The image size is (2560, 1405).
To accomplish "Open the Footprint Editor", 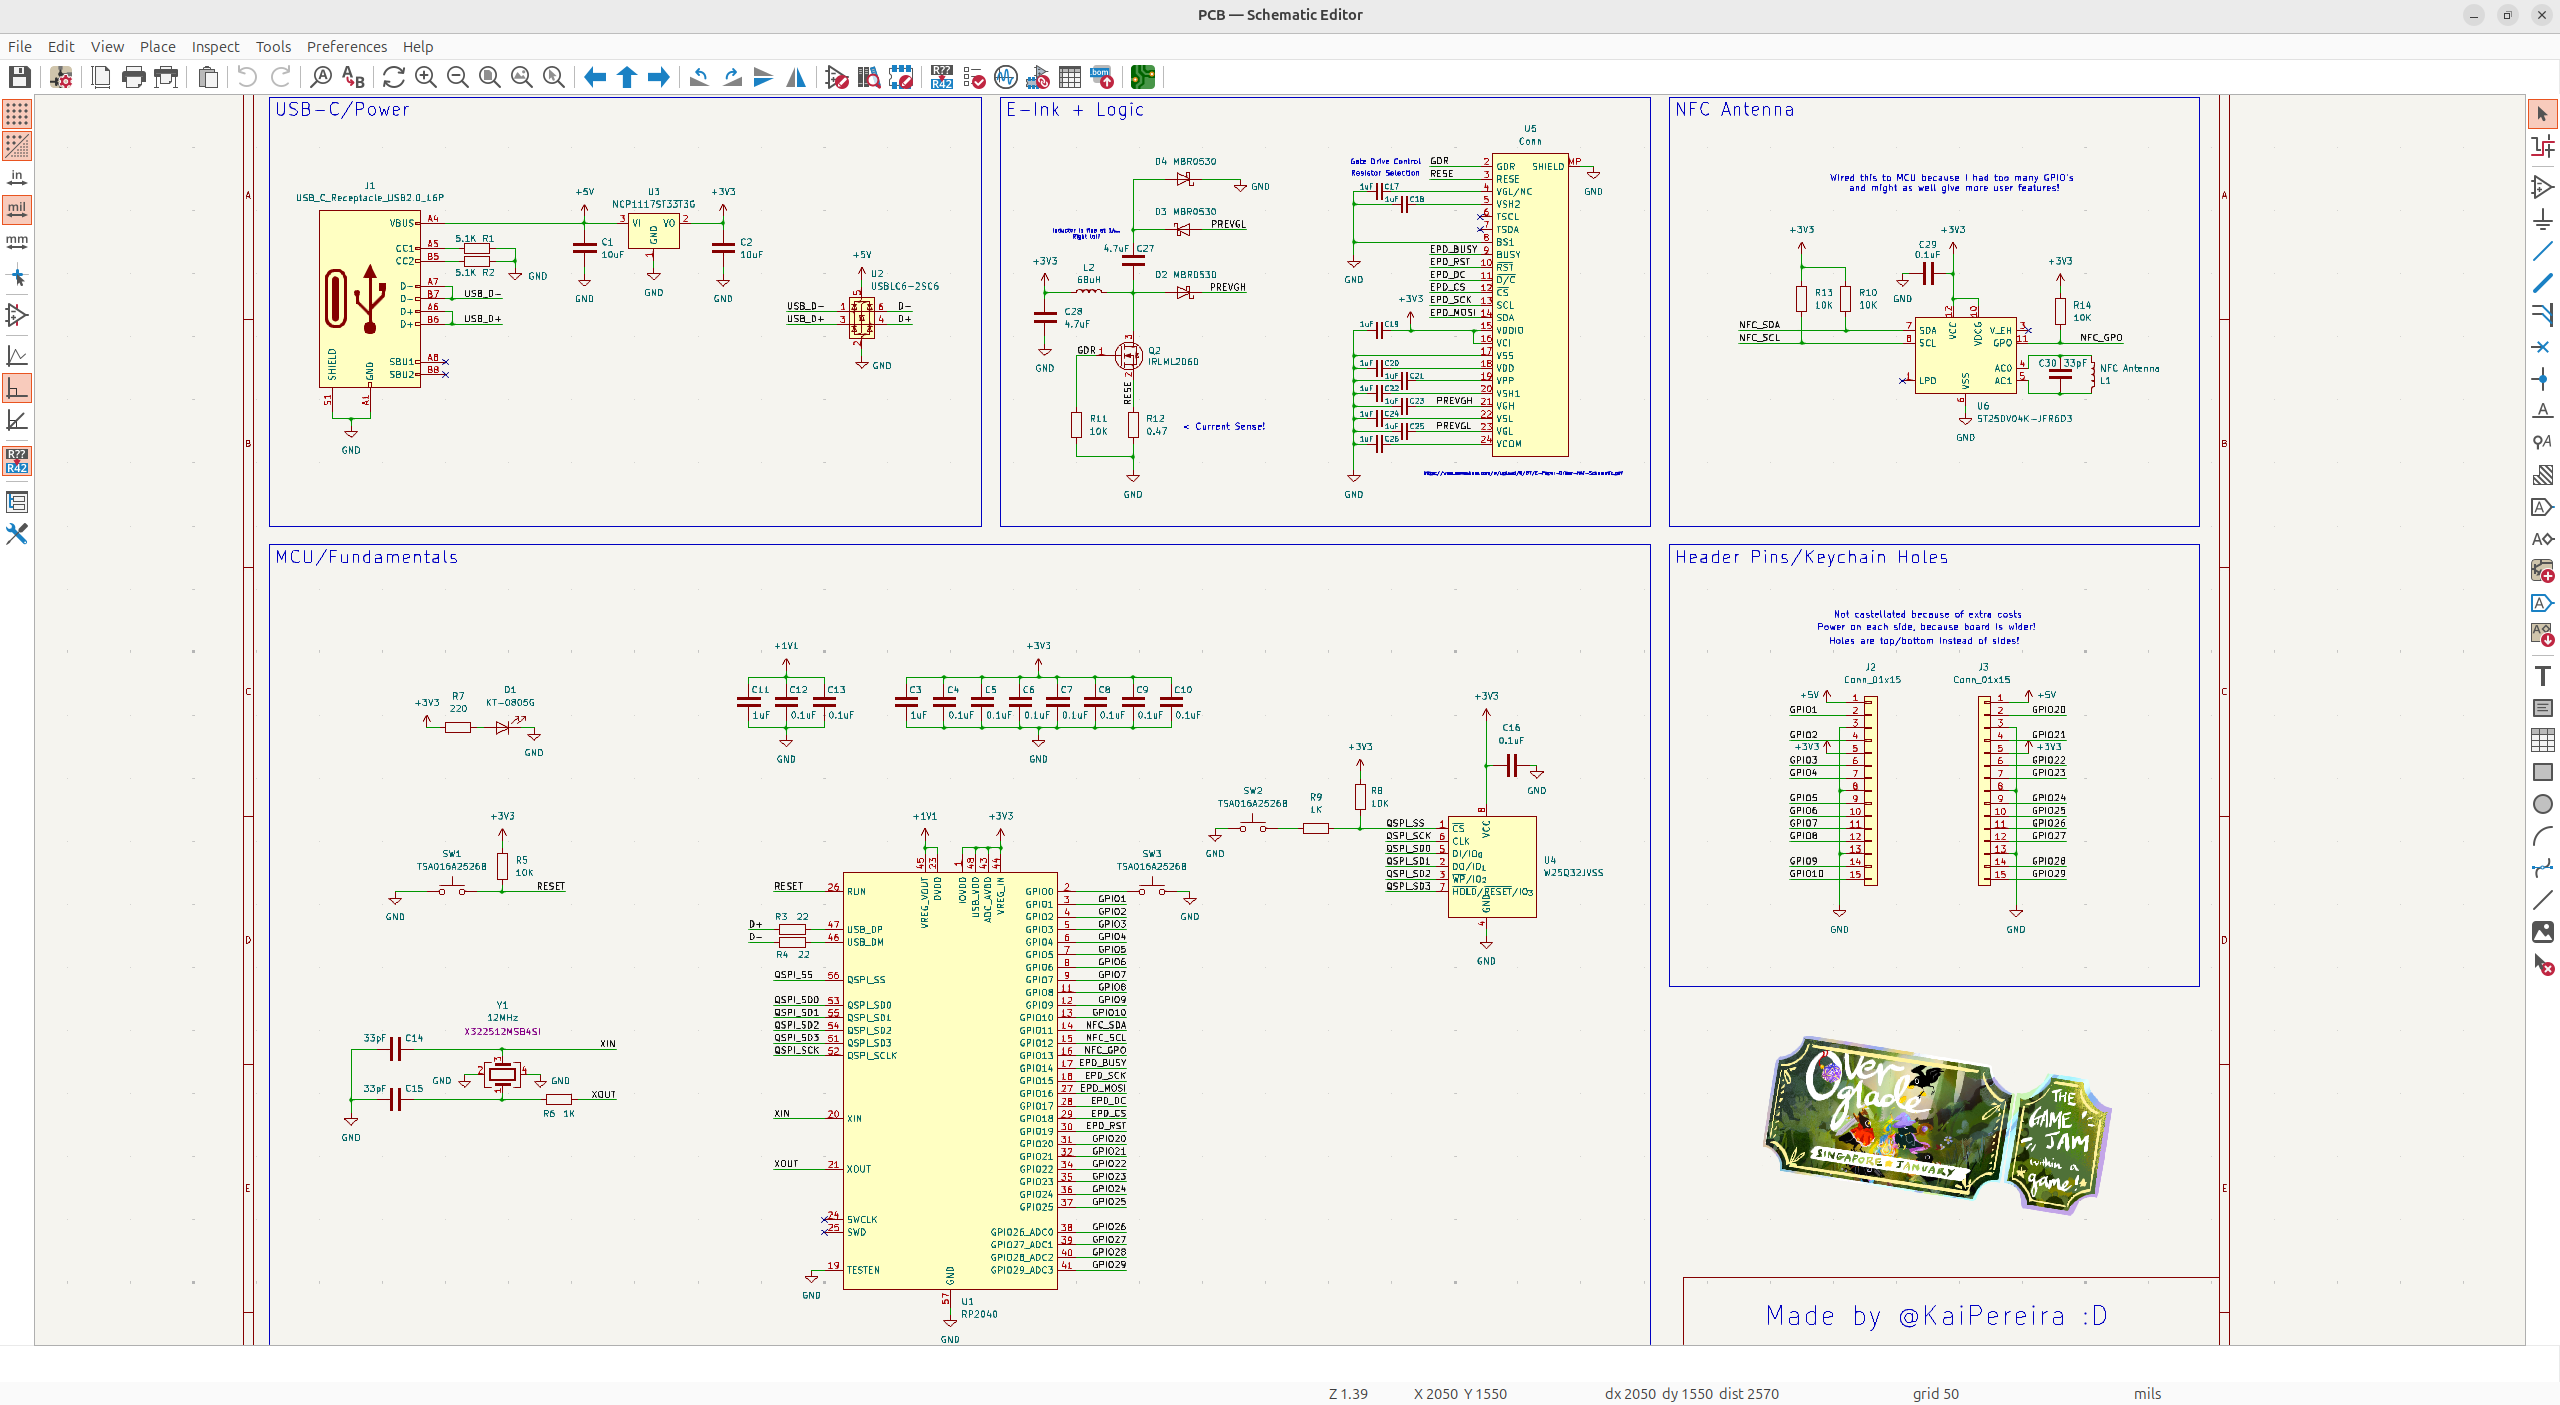I will coord(901,77).
